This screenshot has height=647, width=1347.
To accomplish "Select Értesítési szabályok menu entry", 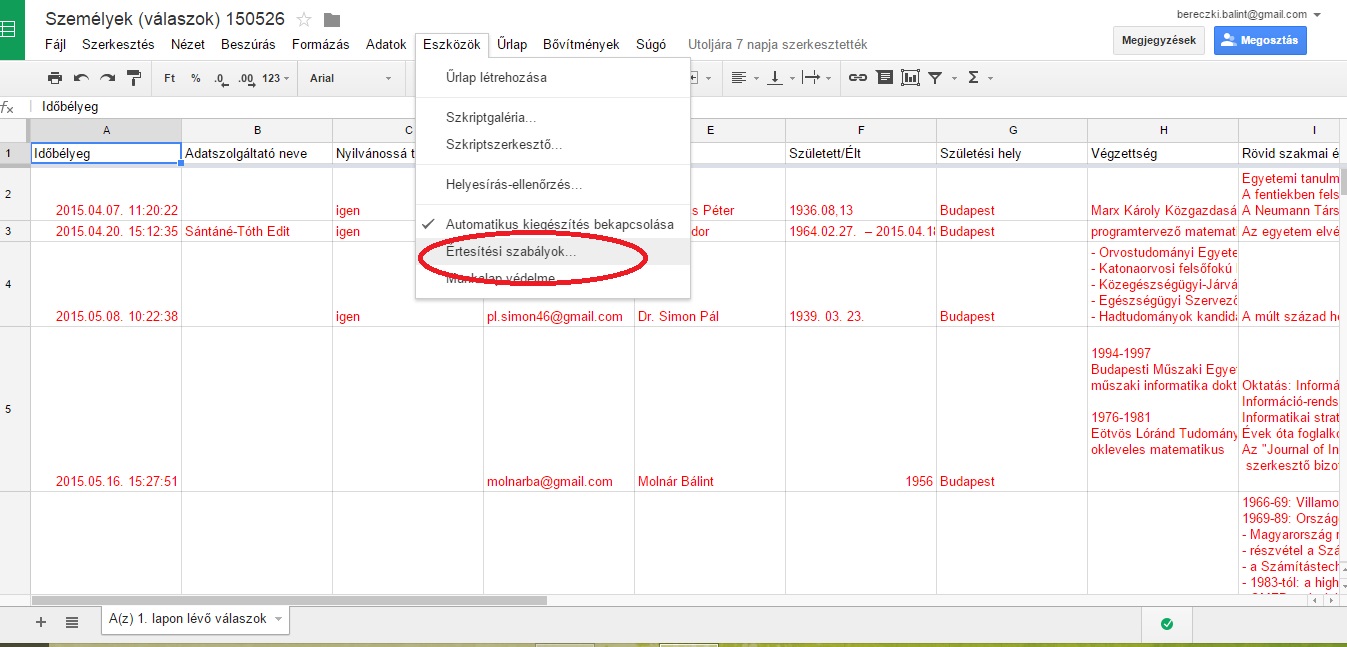I will [x=511, y=252].
